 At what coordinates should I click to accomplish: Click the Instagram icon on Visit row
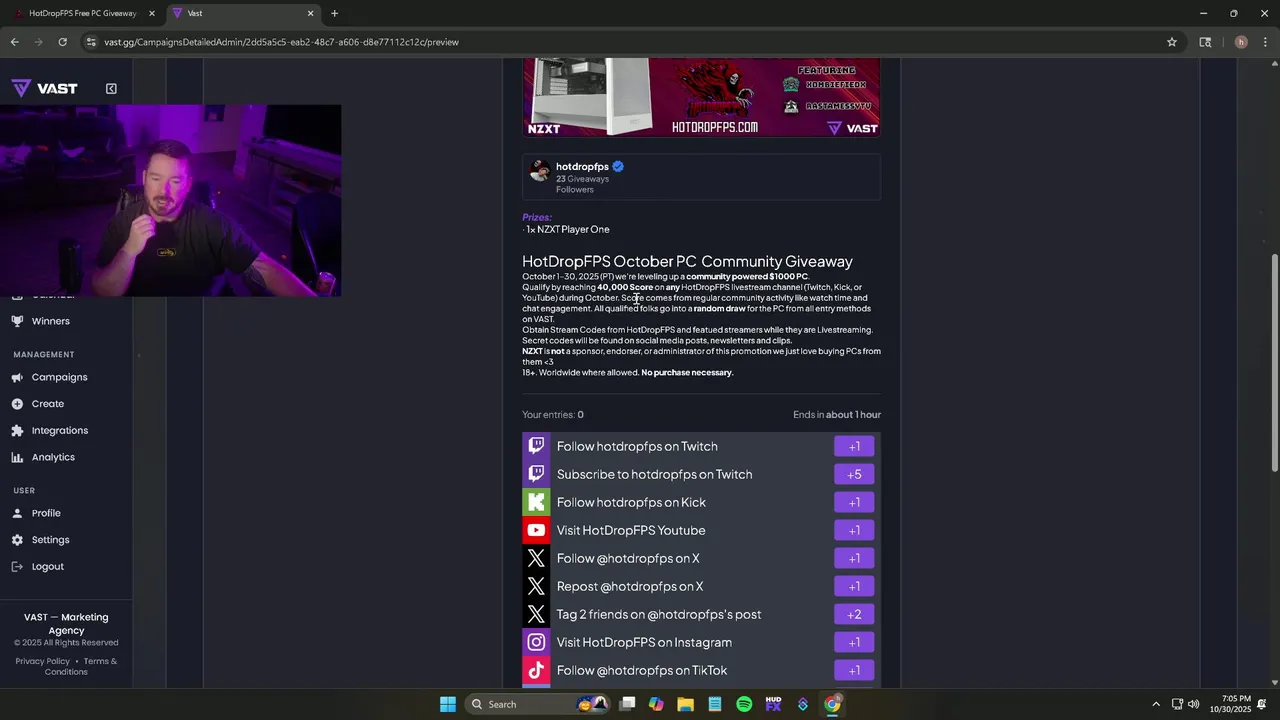pos(536,642)
